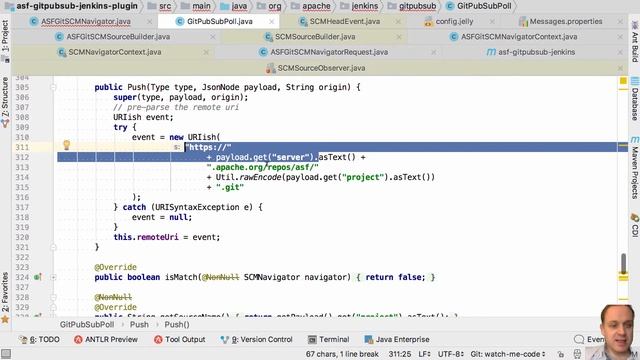Close the SCMHeadEvent.java tab
Screen dimensions: 640x360
[398, 21]
